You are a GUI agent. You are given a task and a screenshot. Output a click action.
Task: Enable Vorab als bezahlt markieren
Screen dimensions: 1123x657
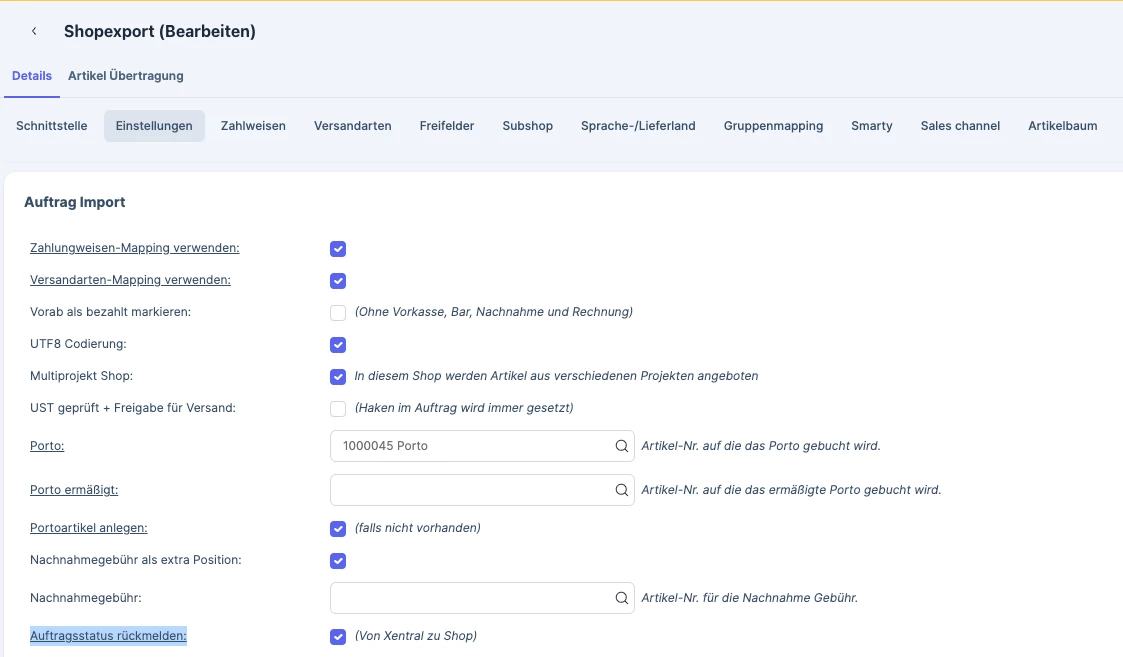[338, 312]
